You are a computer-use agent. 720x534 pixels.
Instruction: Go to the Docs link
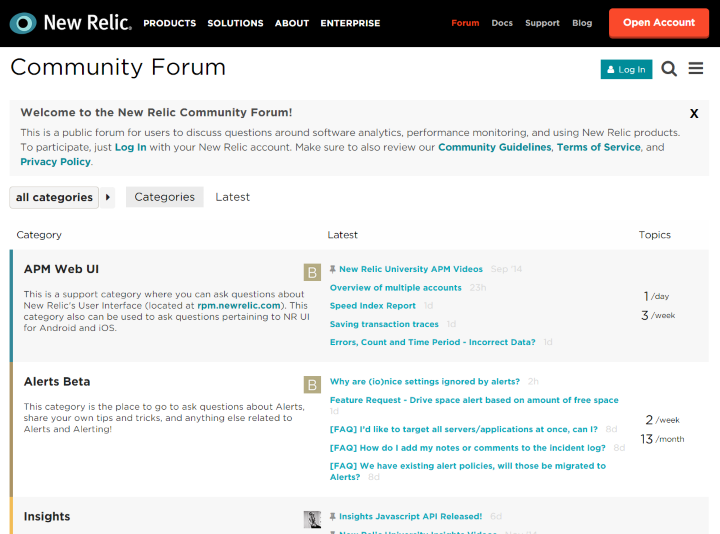click(x=502, y=23)
